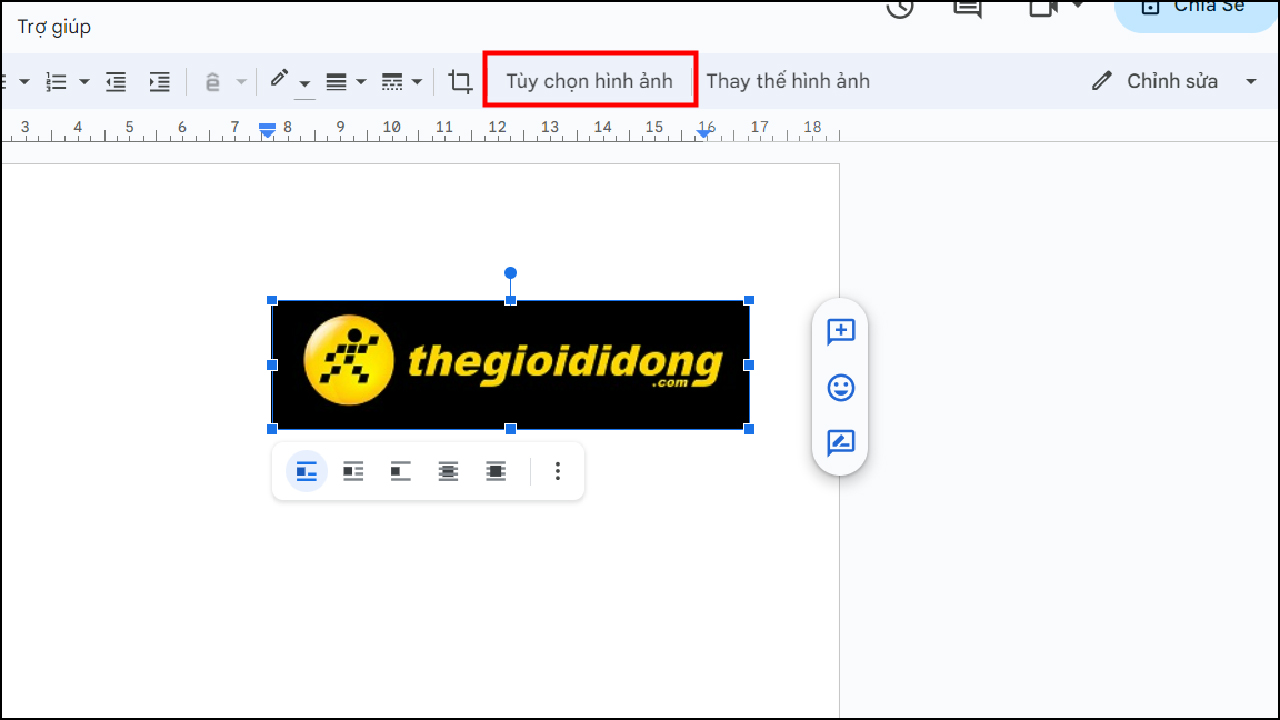Open the Chỉnh sửa mode dropdown
Image resolution: width=1280 pixels, height=720 pixels.
coord(1250,81)
